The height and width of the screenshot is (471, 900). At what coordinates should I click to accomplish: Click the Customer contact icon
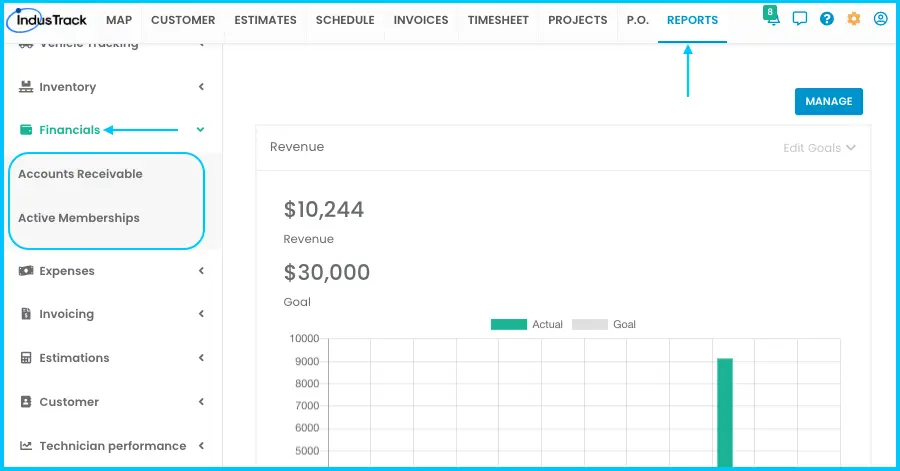pos(26,402)
